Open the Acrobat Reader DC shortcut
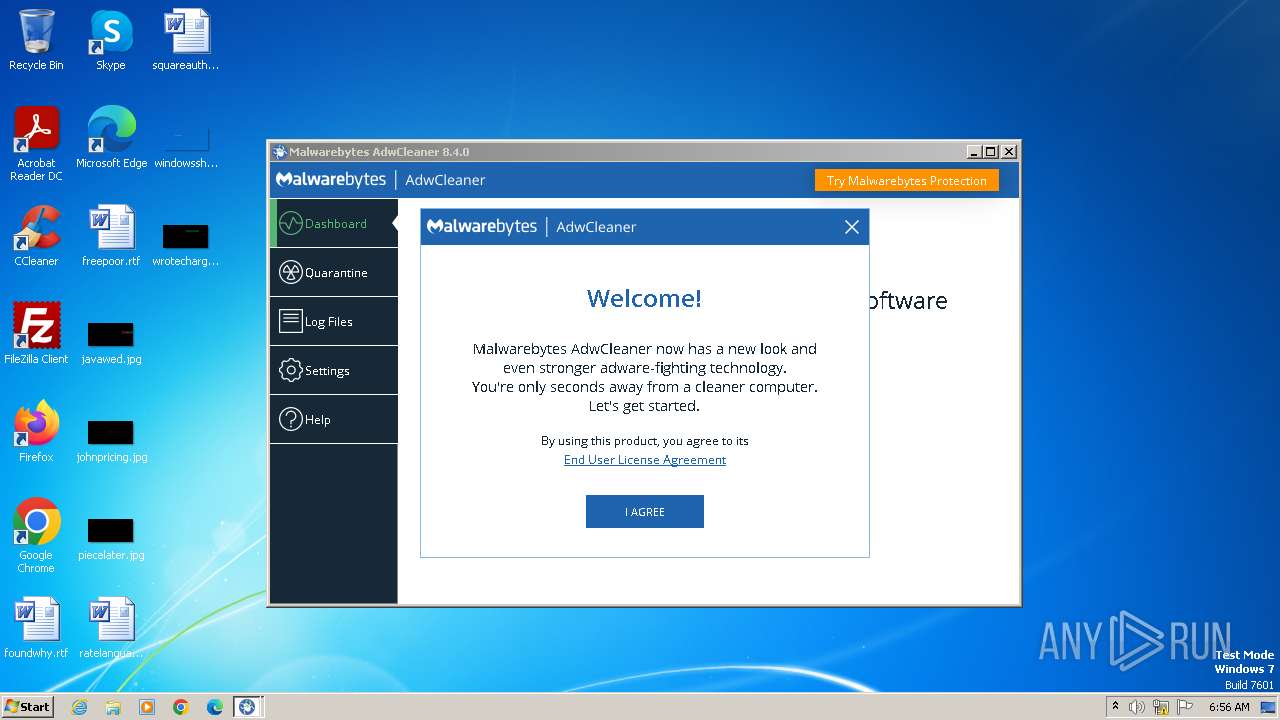 (x=36, y=144)
